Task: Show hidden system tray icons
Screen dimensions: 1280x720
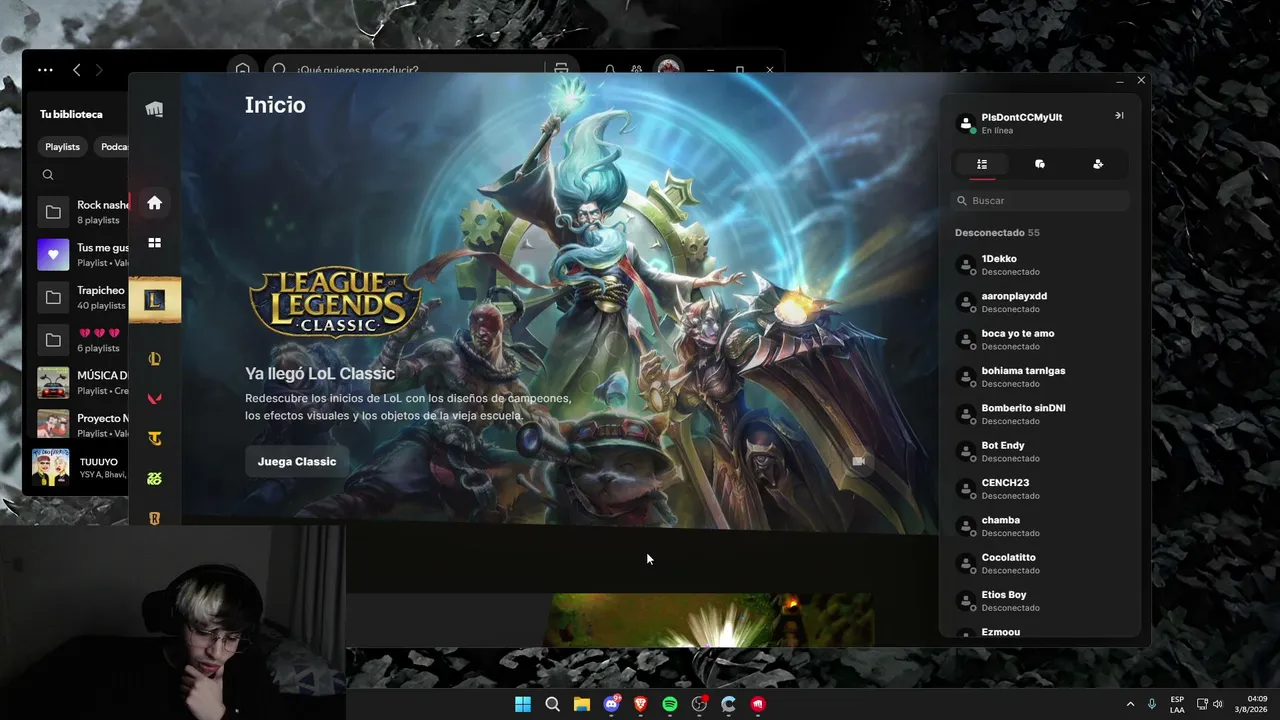Action: pos(1130,704)
